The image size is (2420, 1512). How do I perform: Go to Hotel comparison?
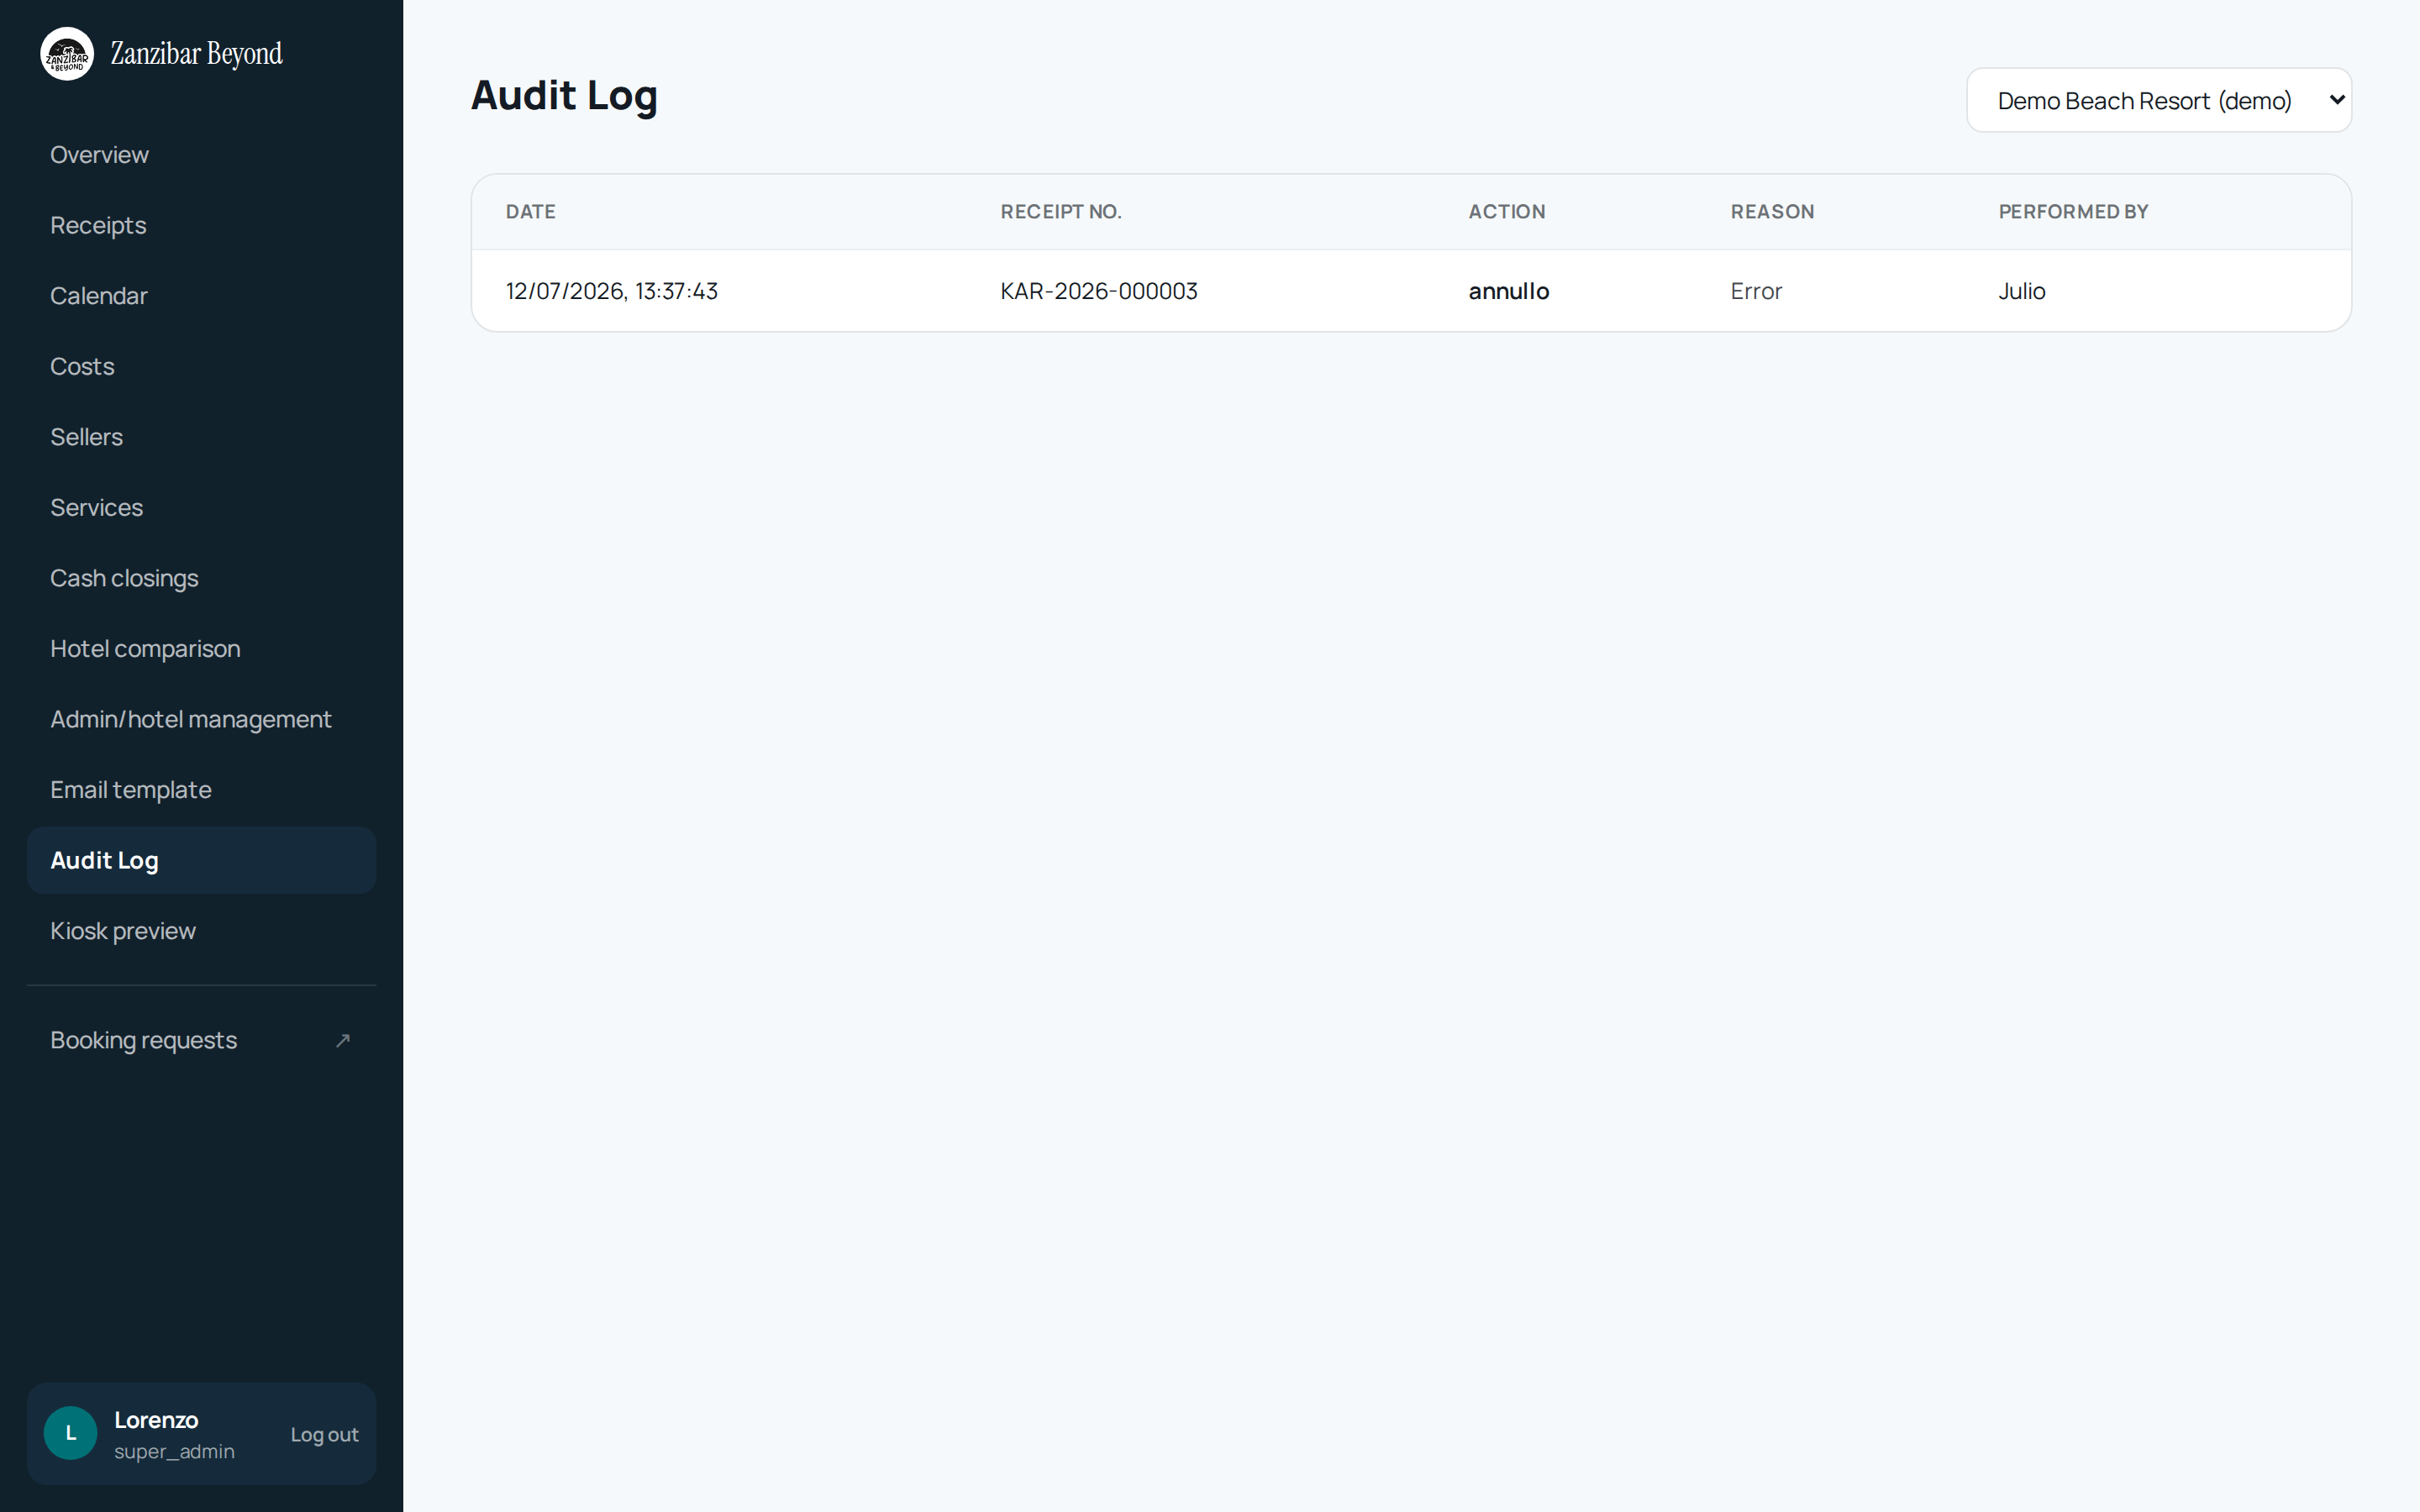pos(201,648)
